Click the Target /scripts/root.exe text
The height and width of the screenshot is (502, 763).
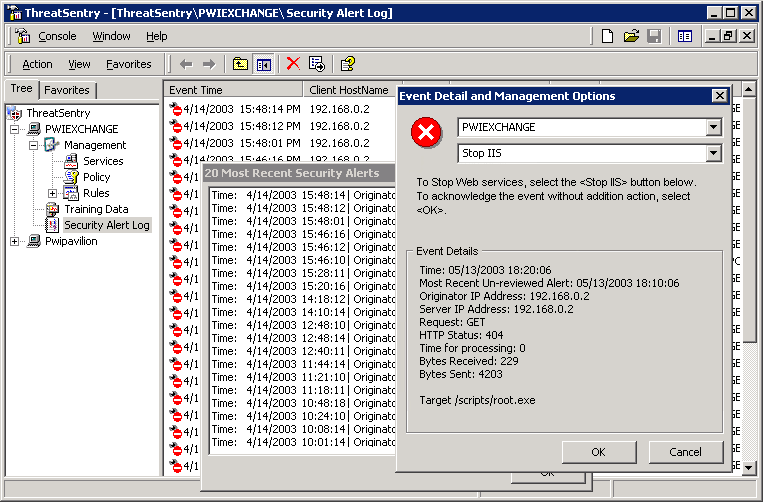pos(477,400)
